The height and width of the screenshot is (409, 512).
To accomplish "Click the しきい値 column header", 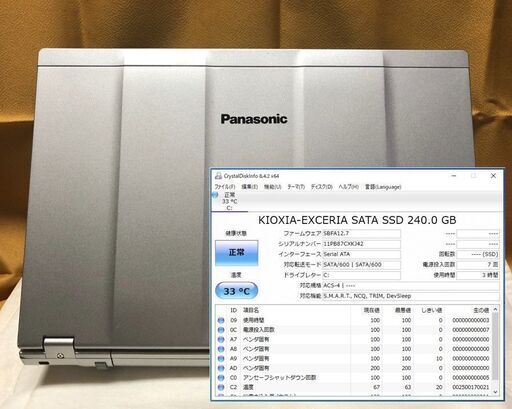I will (x=432, y=310).
